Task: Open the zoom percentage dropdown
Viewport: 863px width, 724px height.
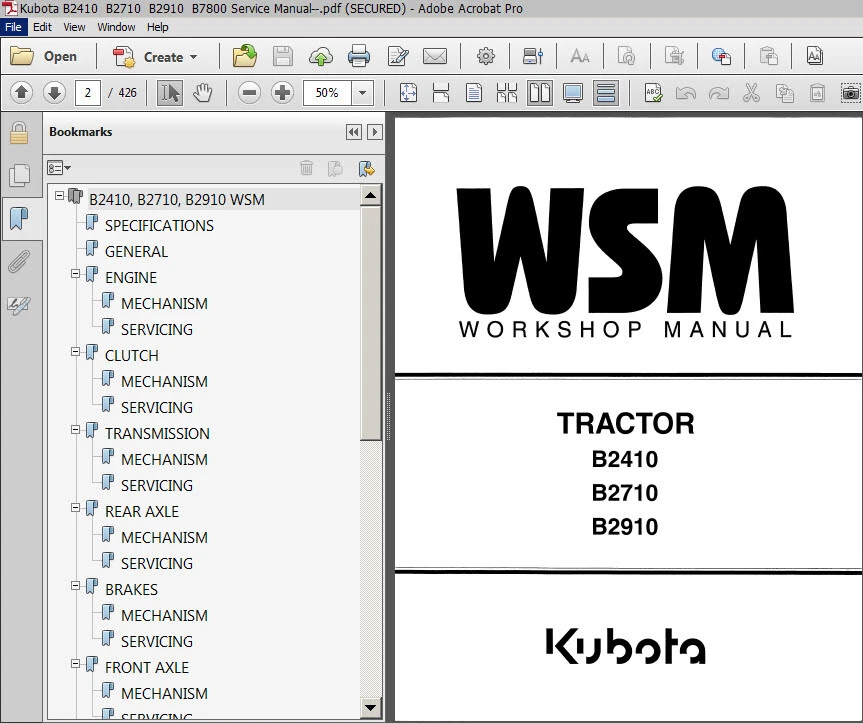Action: 363,93
